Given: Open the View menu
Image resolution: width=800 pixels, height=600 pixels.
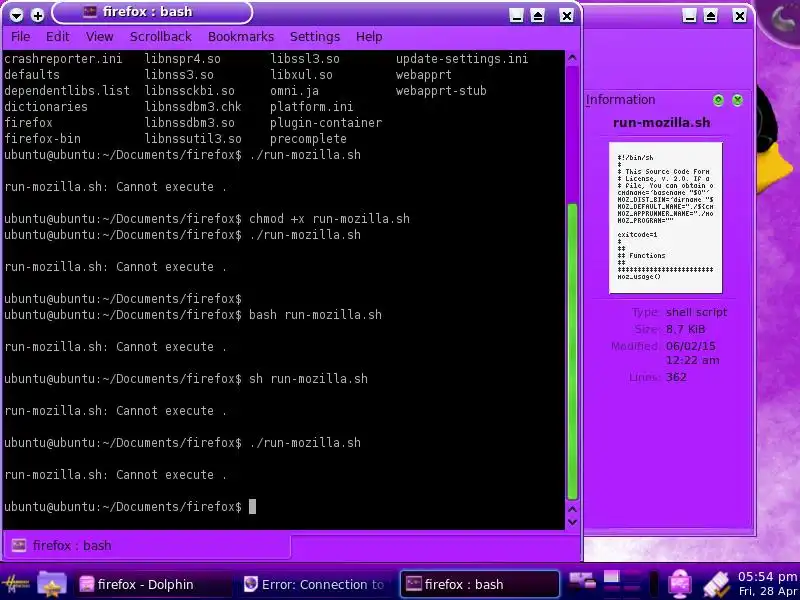Looking at the screenshot, I should (x=99, y=37).
